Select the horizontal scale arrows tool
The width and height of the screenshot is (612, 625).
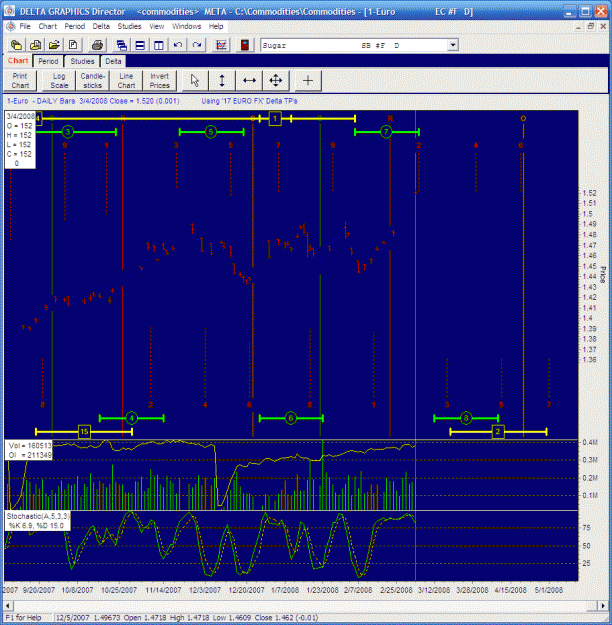click(x=249, y=81)
